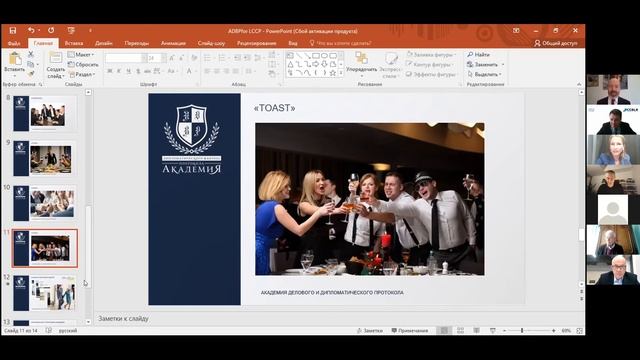Open the Вид ribbon tab
Viewport: 640px width, 360px height.
tap(293, 43)
